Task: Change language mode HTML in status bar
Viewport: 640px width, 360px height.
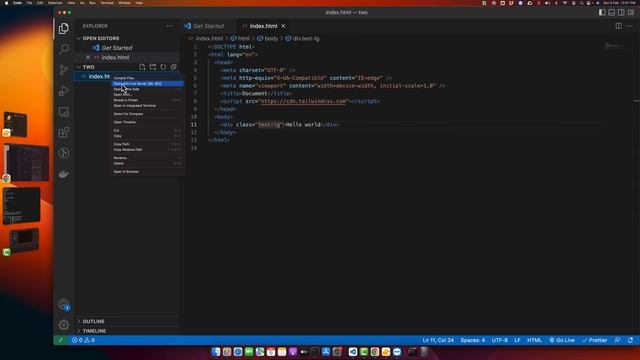Action: pos(534,340)
